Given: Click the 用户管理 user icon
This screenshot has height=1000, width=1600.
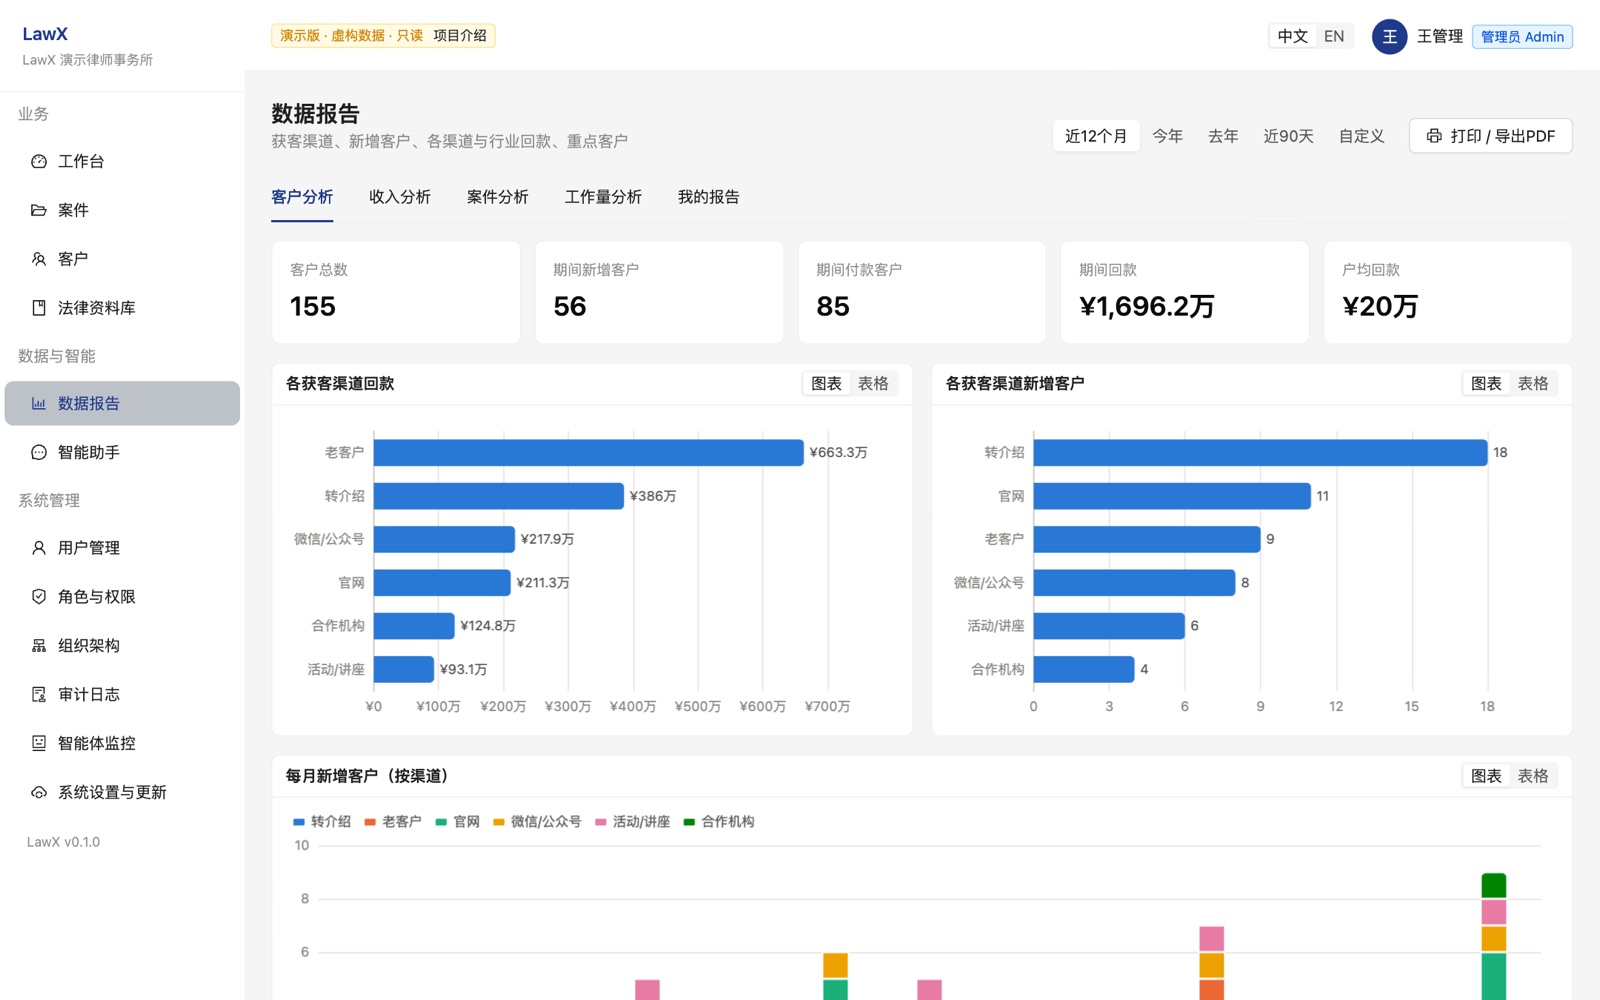Looking at the screenshot, I should tap(39, 548).
